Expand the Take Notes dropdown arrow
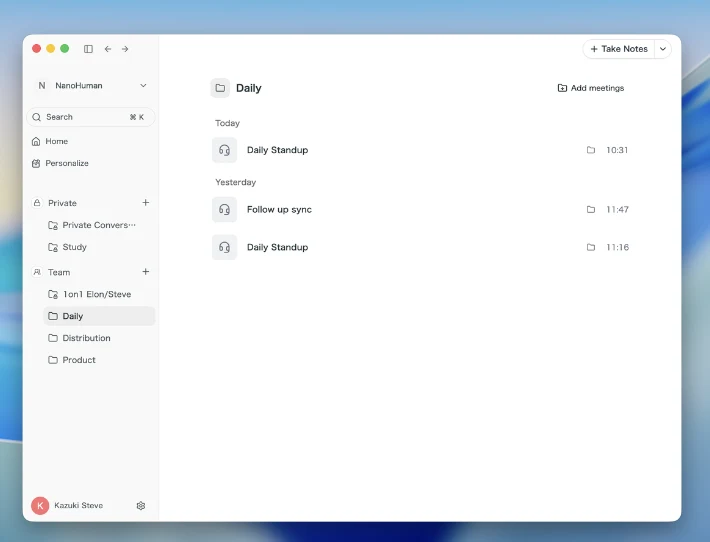This screenshot has width=710, height=542. 663,49
